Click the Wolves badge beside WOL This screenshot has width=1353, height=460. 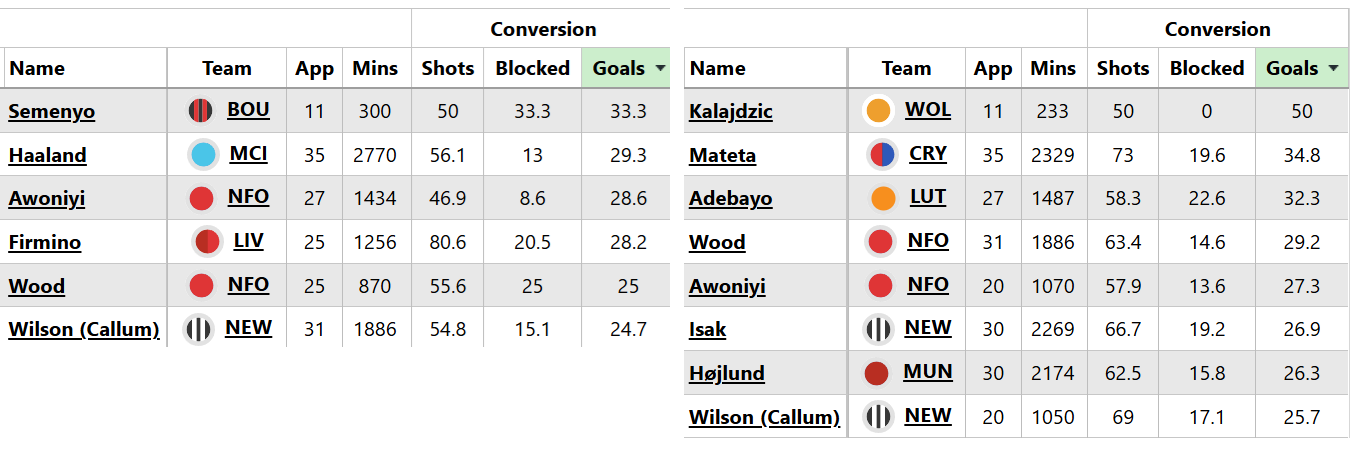click(x=879, y=111)
